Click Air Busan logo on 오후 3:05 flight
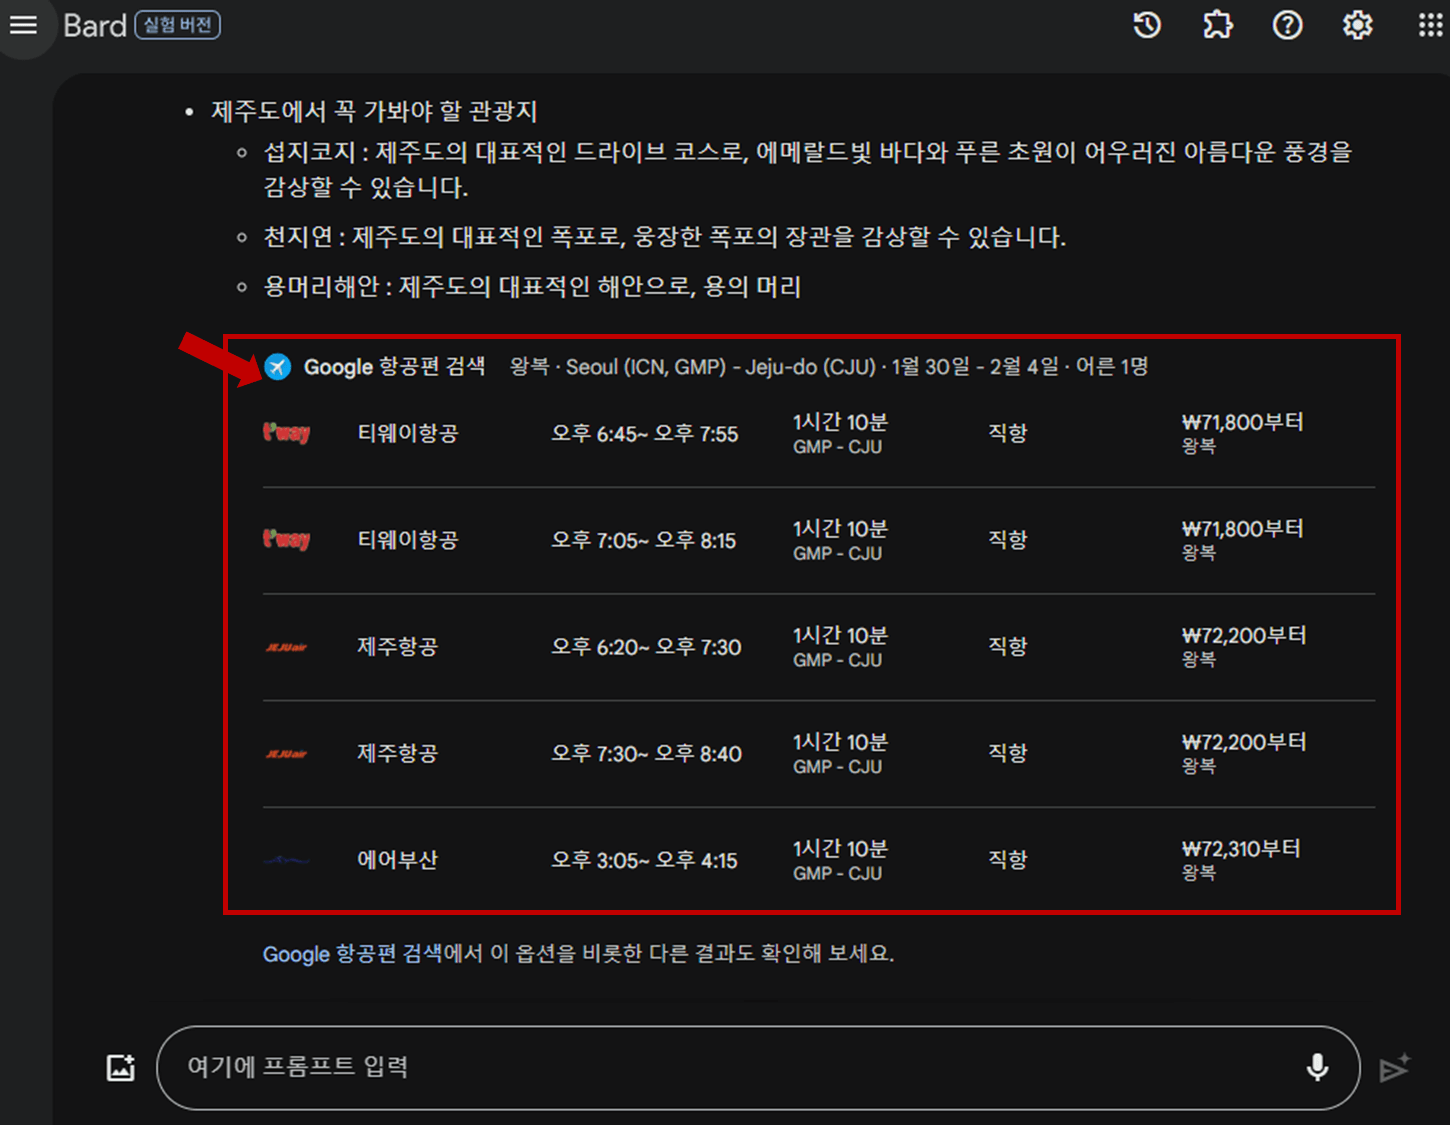The height and width of the screenshot is (1125, 1450). (286, 860)
